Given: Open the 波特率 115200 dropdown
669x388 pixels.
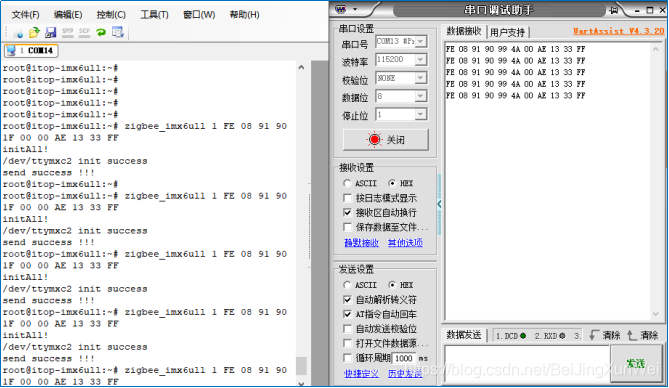Looking at the screenshot, I should tap(421, 60).
